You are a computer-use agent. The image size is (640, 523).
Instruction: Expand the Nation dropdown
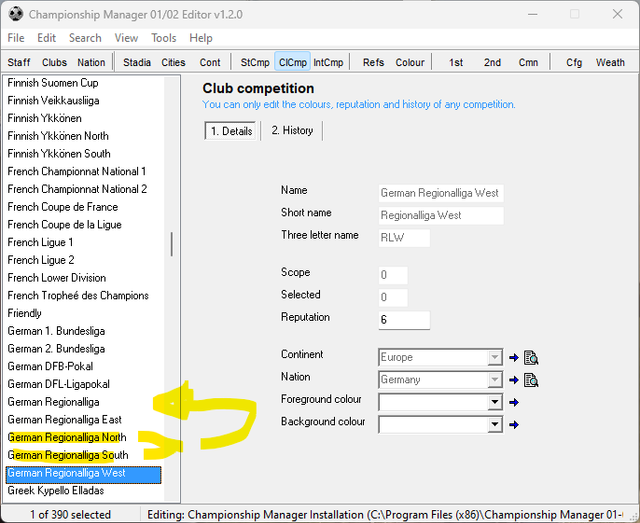(495, 380)
